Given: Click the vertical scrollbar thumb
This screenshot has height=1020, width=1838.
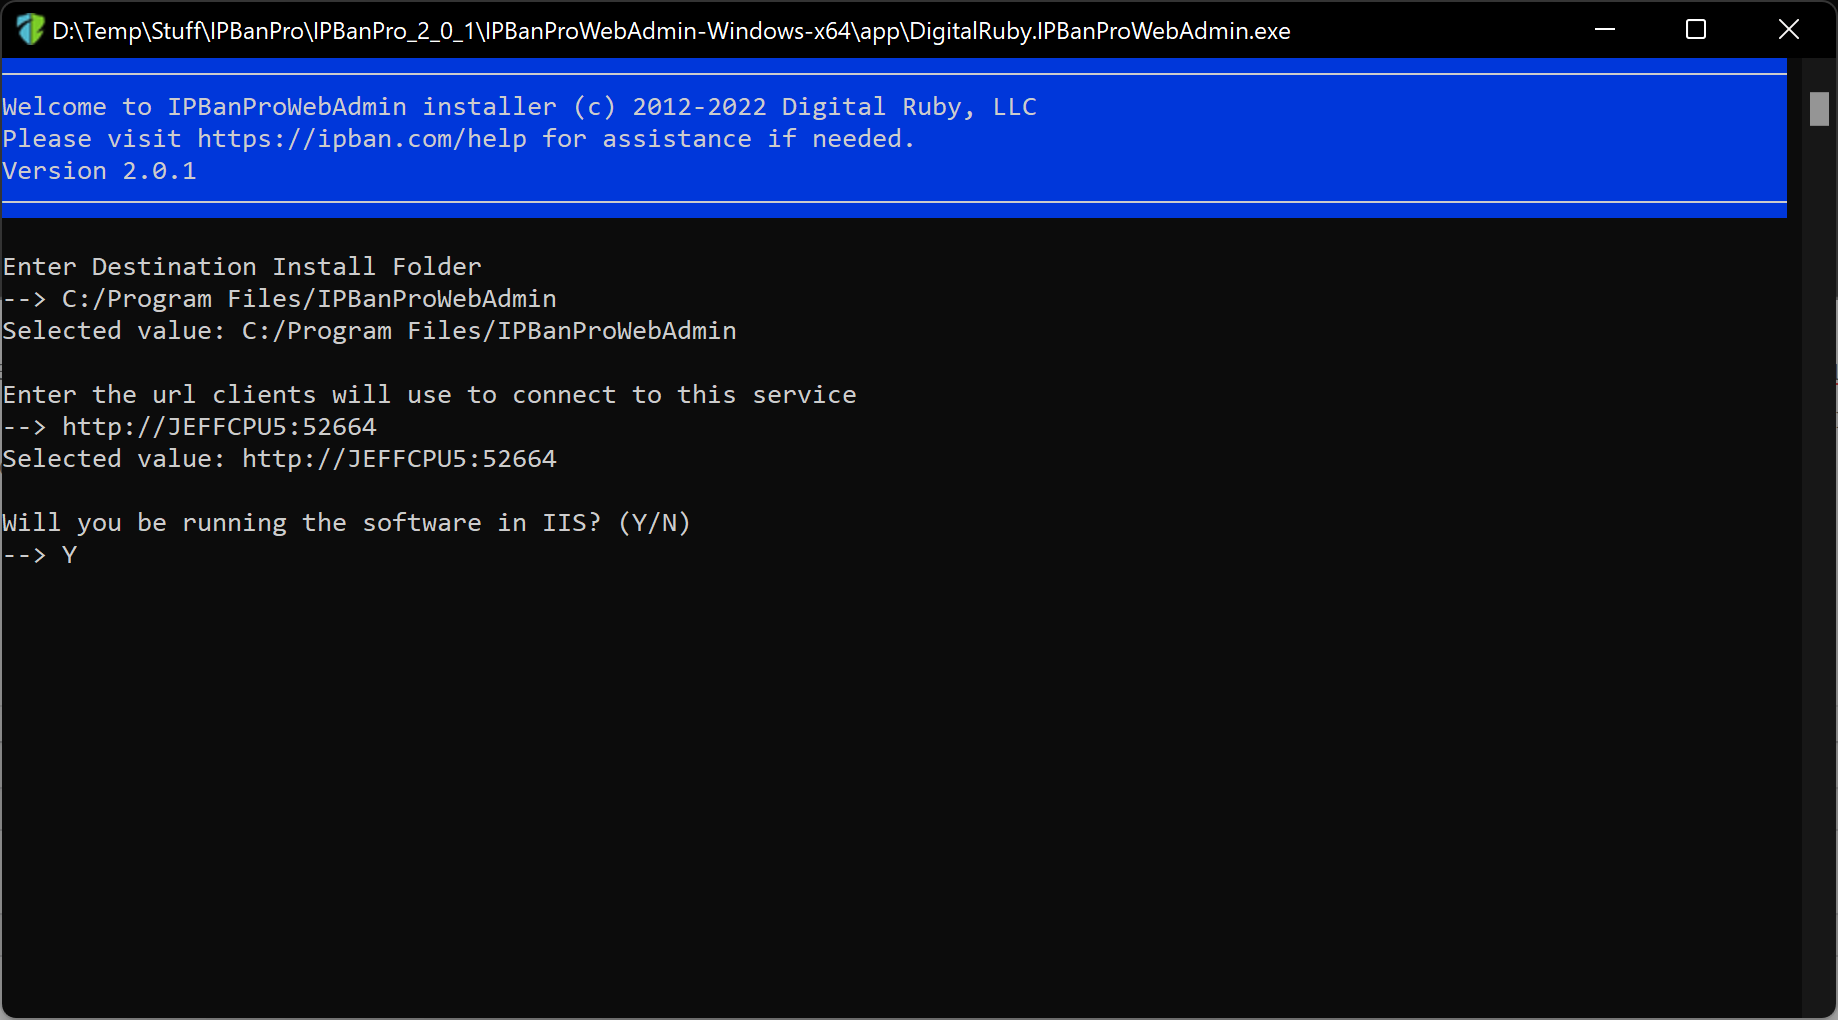Looking at the screenshot, I should point(1819,109).
